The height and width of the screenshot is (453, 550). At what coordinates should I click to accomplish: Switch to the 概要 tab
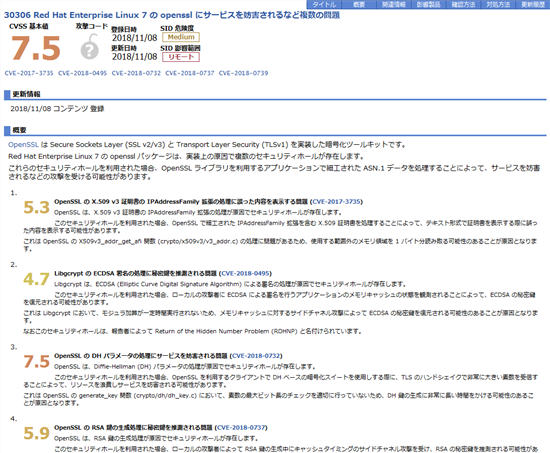[x=359, y=5]
